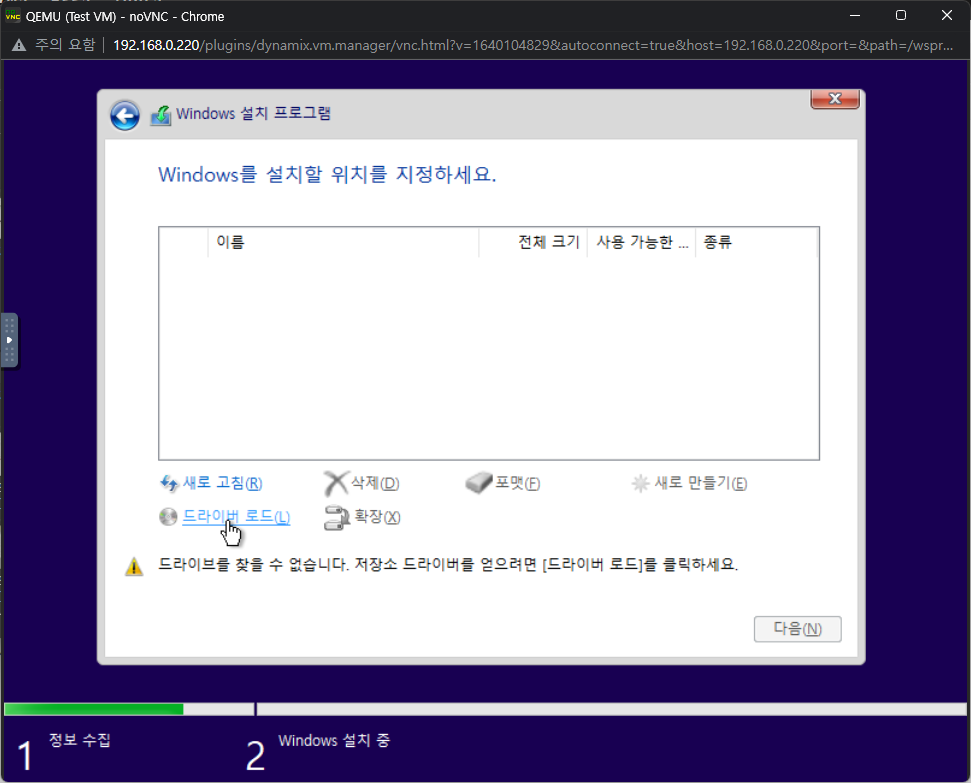The width and height of the screenshot is (971, 783).
Task: Sort by the 이름 column header
Action: (343, 242)
